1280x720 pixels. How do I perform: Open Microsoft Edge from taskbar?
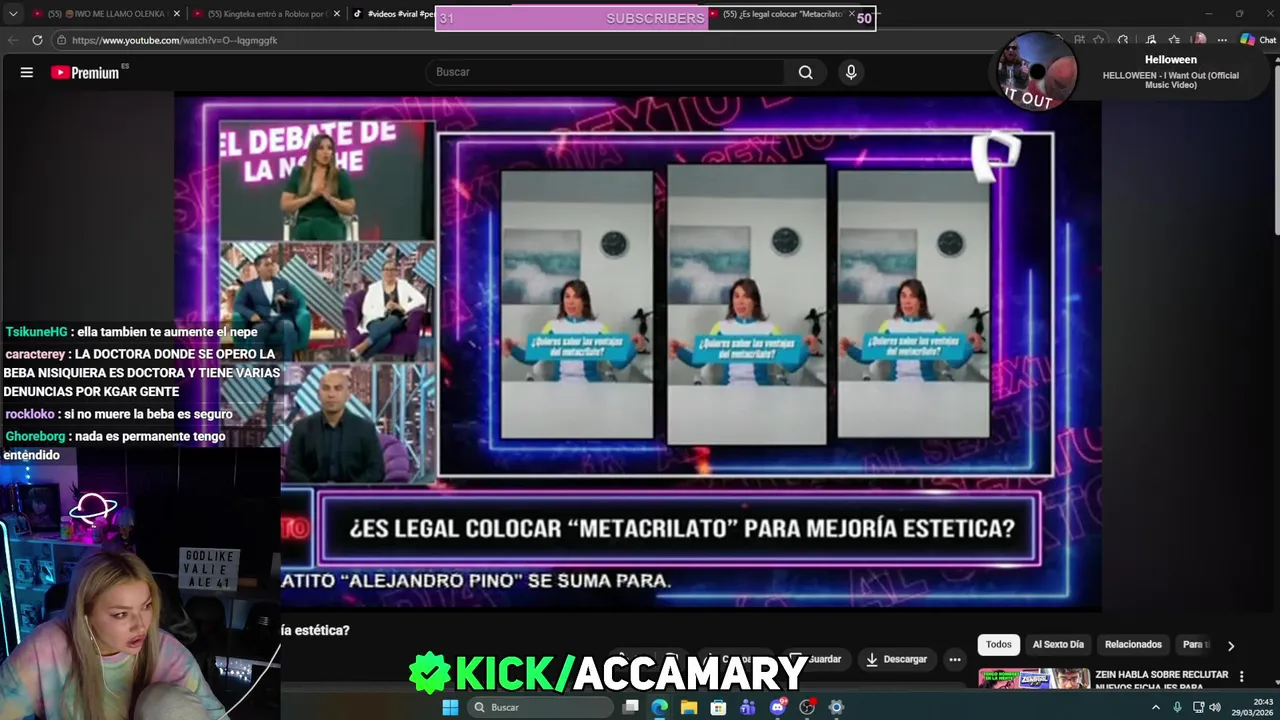(x=660, y=707)
